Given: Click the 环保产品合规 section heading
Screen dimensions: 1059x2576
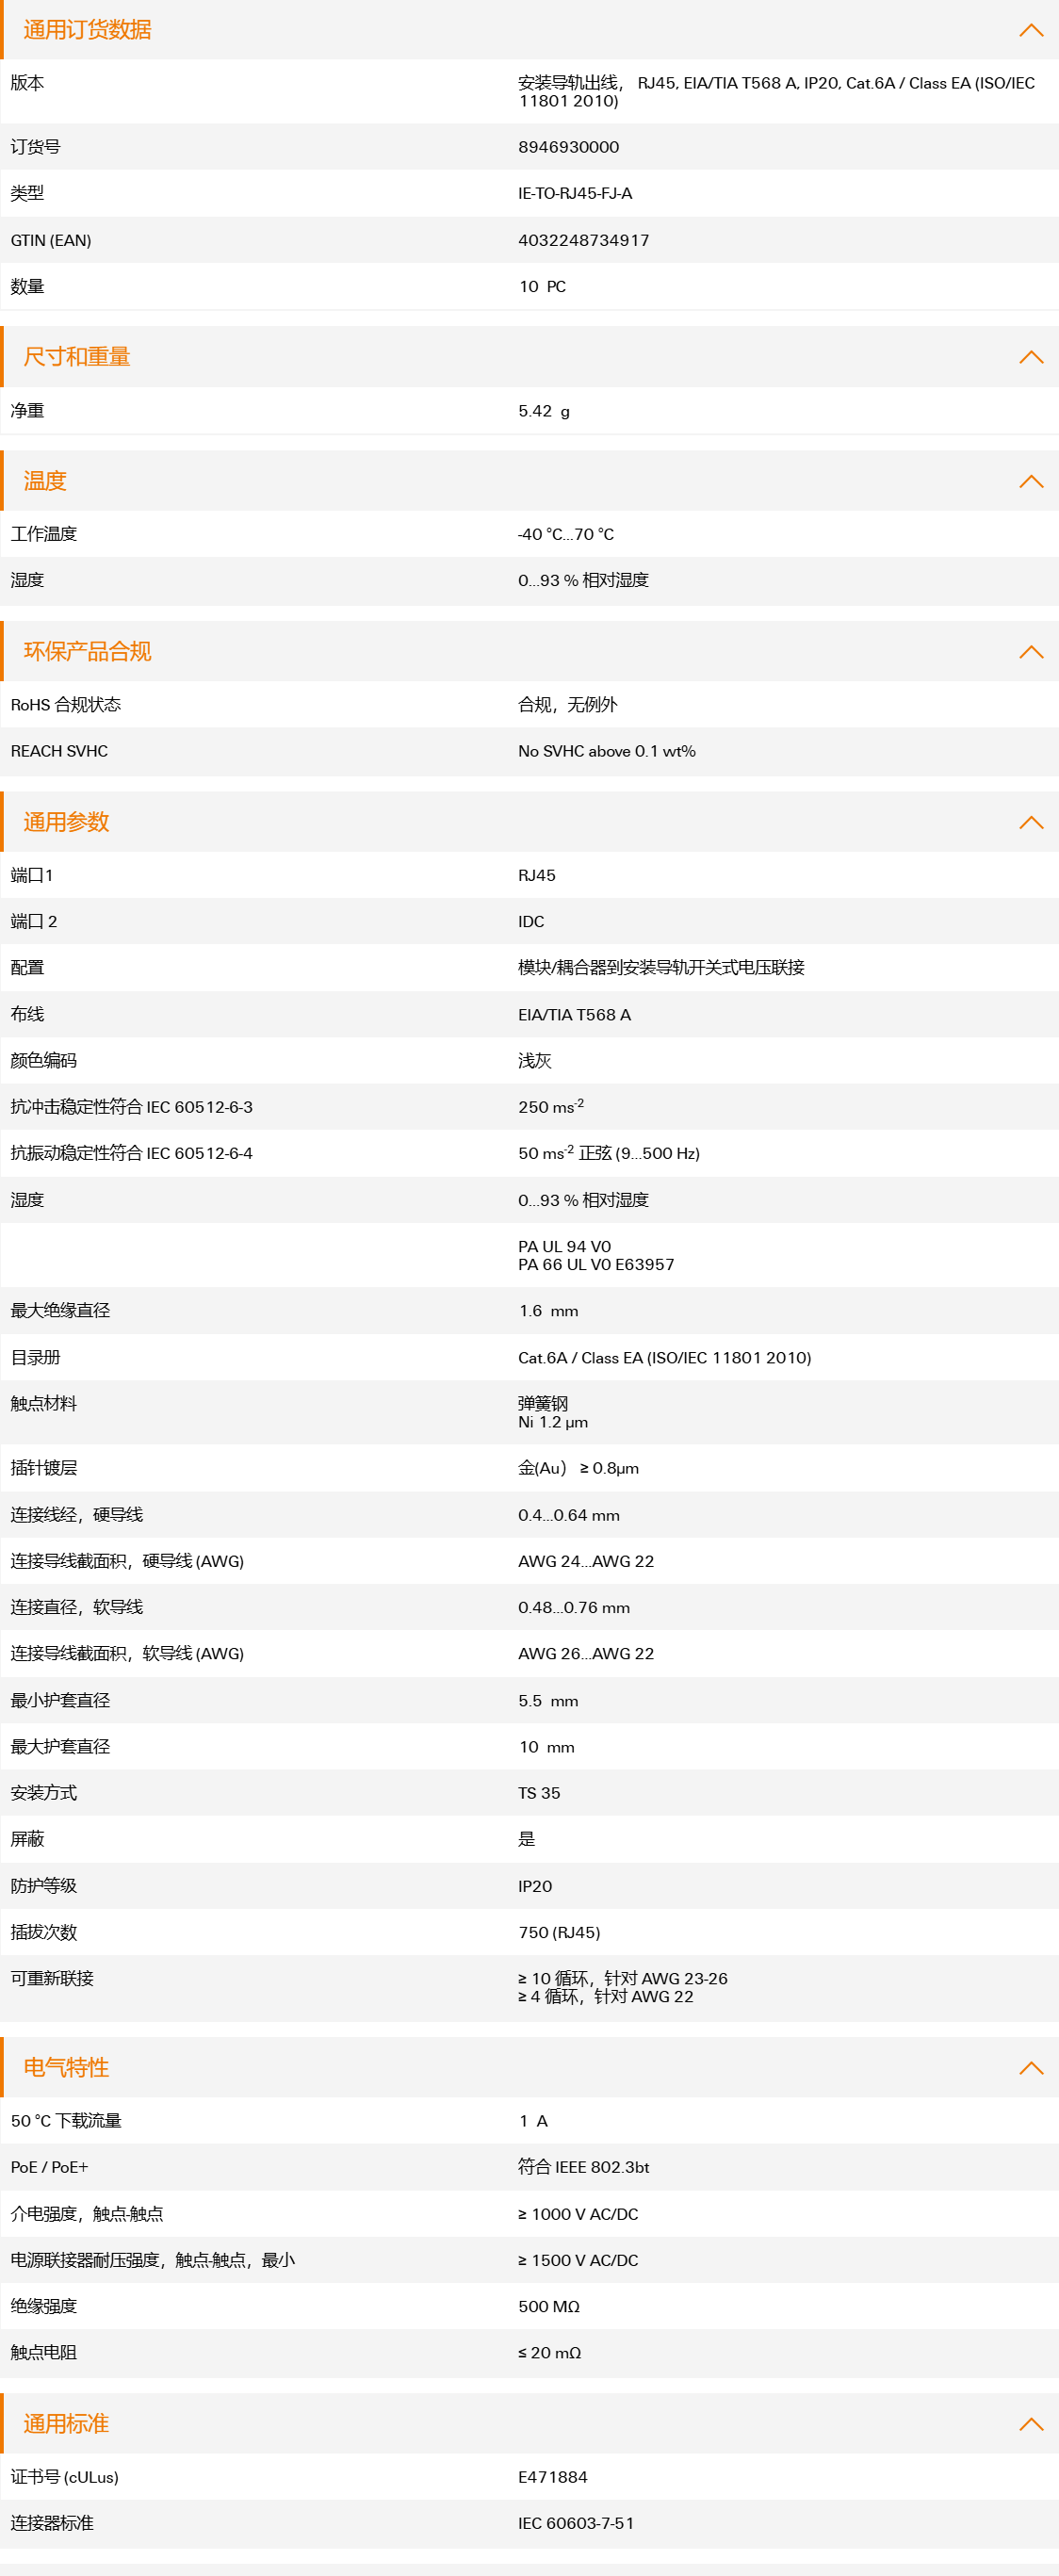Looking at the screenshot, I should tap(87, 652).
